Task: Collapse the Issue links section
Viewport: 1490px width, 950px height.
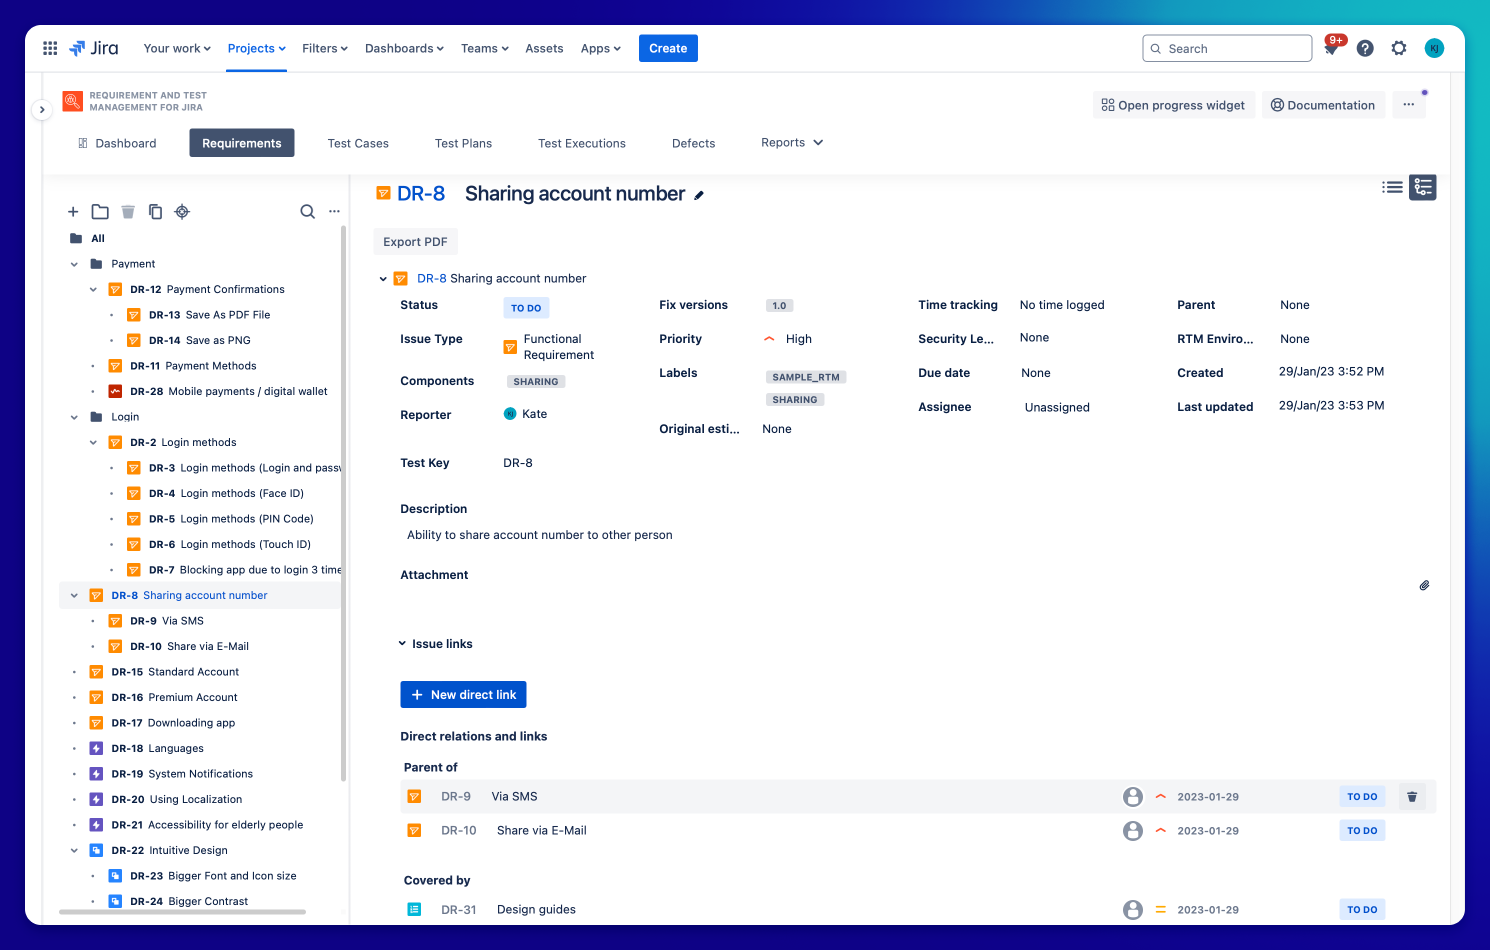Action: 403,643
